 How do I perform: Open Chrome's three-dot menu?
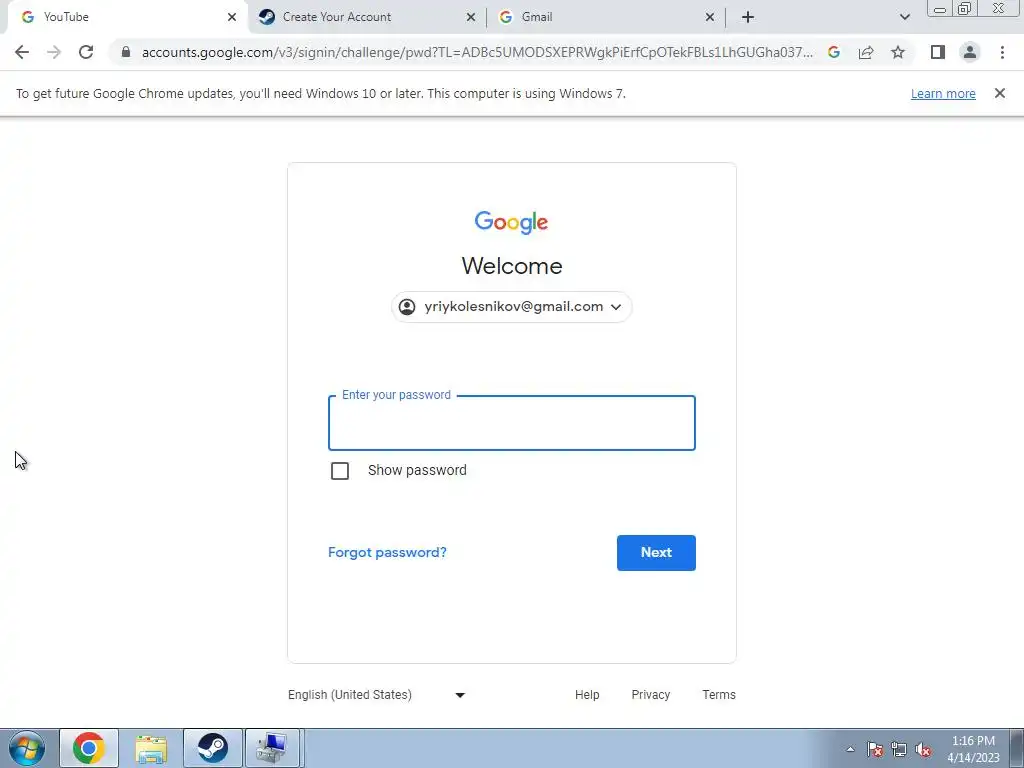1002,52
